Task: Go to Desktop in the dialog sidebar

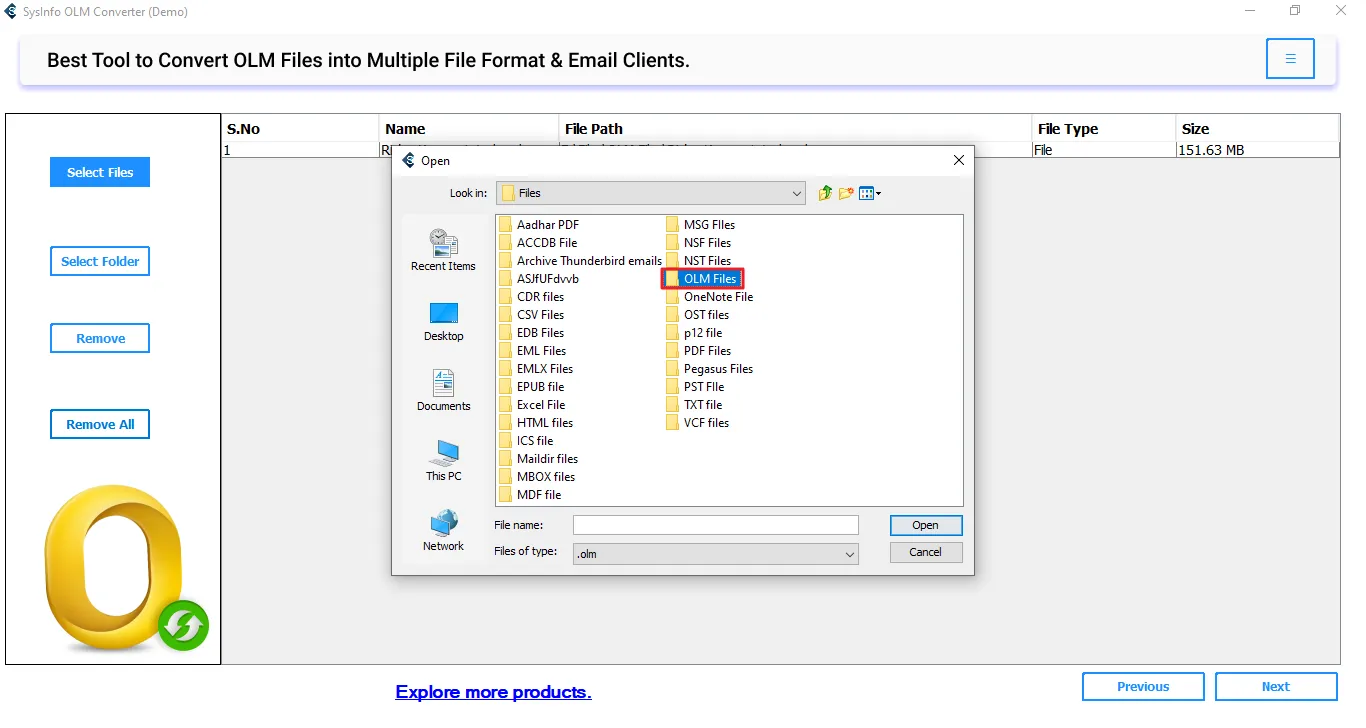Action: pyautogui.click(x=443, y=322)
